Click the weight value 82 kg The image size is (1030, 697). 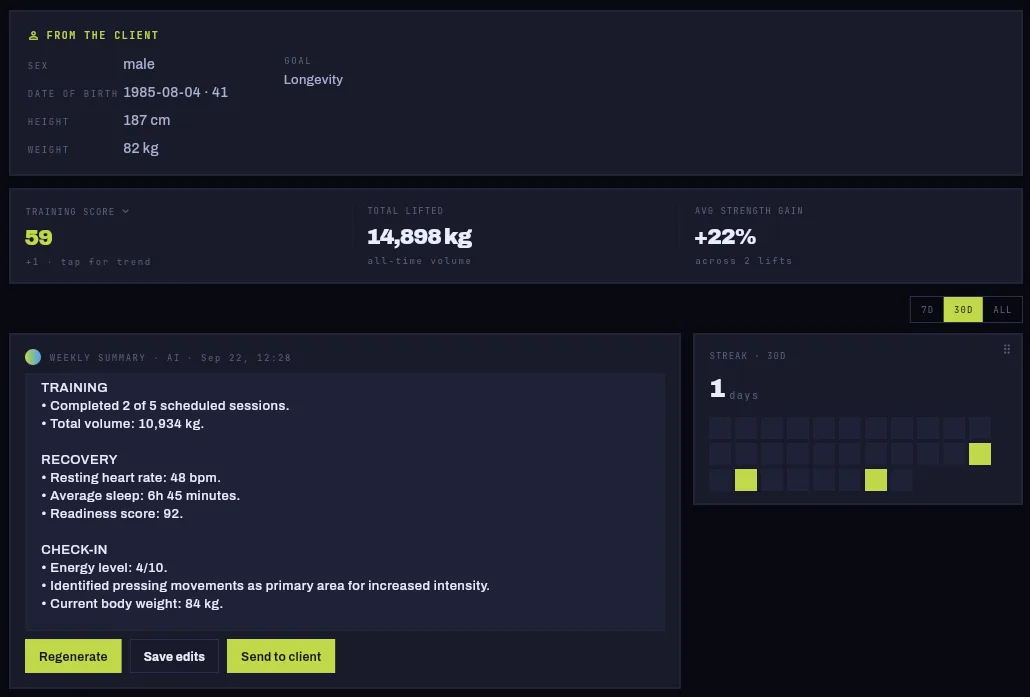click(141, 148)
